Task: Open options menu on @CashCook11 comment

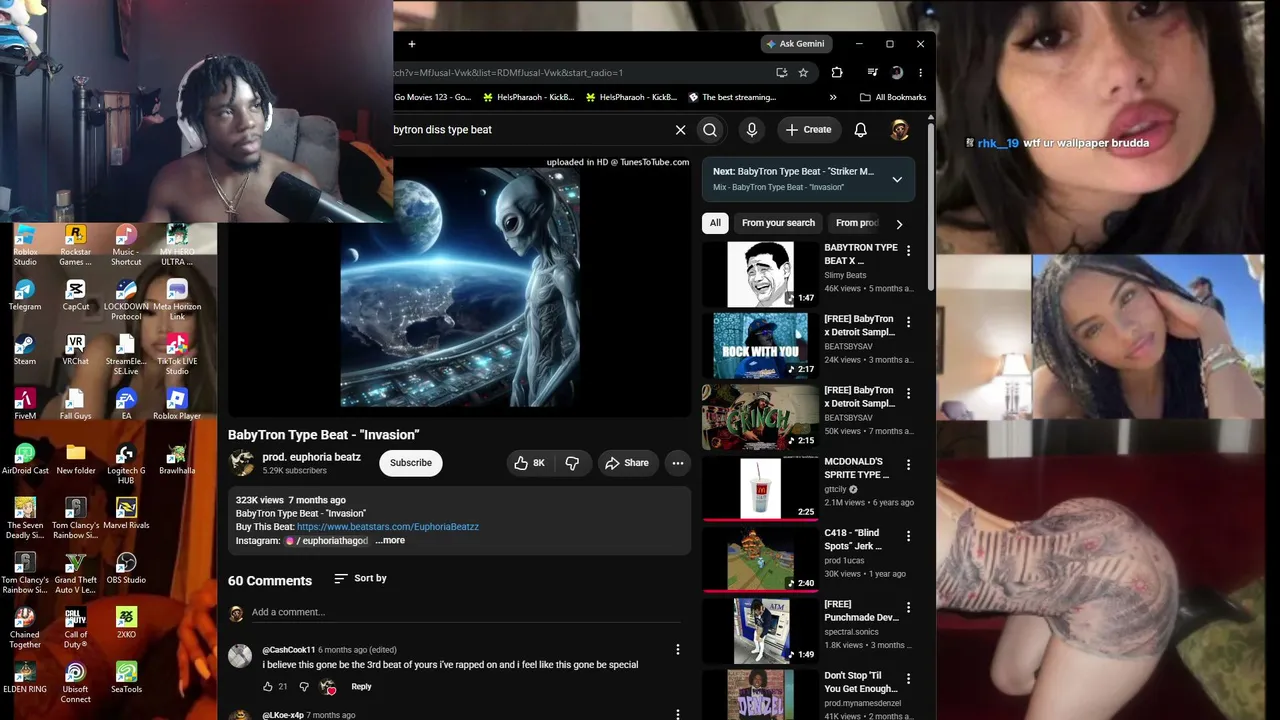Action: pos(677,650)
